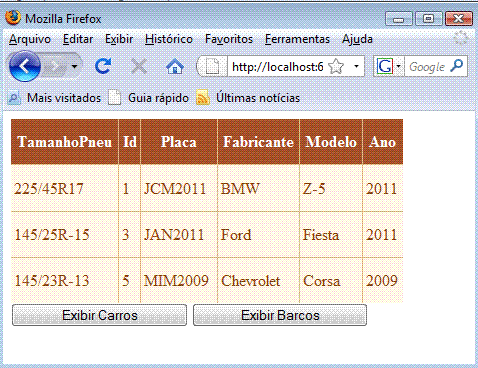Click the Corsa model cell

tap(331, 281)
